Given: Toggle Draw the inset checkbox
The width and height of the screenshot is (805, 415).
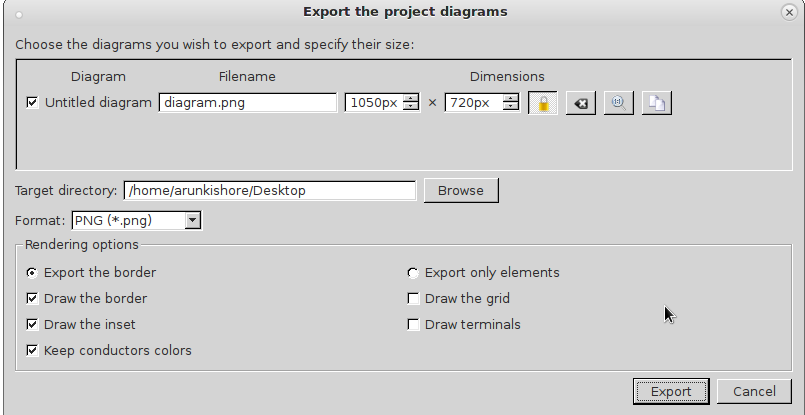Looking at the screenshot, I should tap(32, 325).
